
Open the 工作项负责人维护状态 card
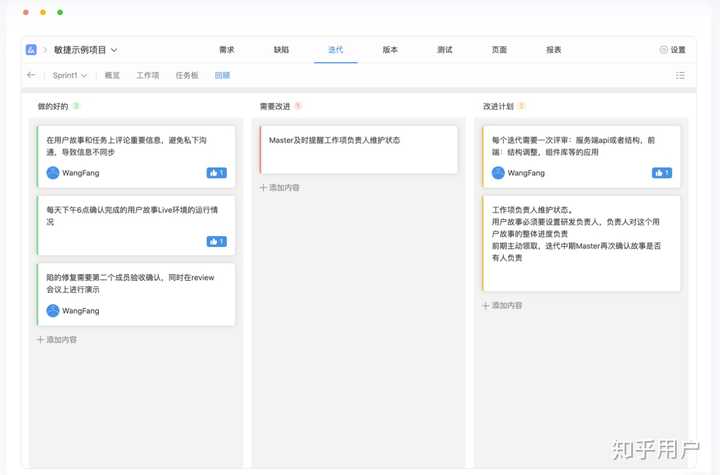click(x=581, y=243)
